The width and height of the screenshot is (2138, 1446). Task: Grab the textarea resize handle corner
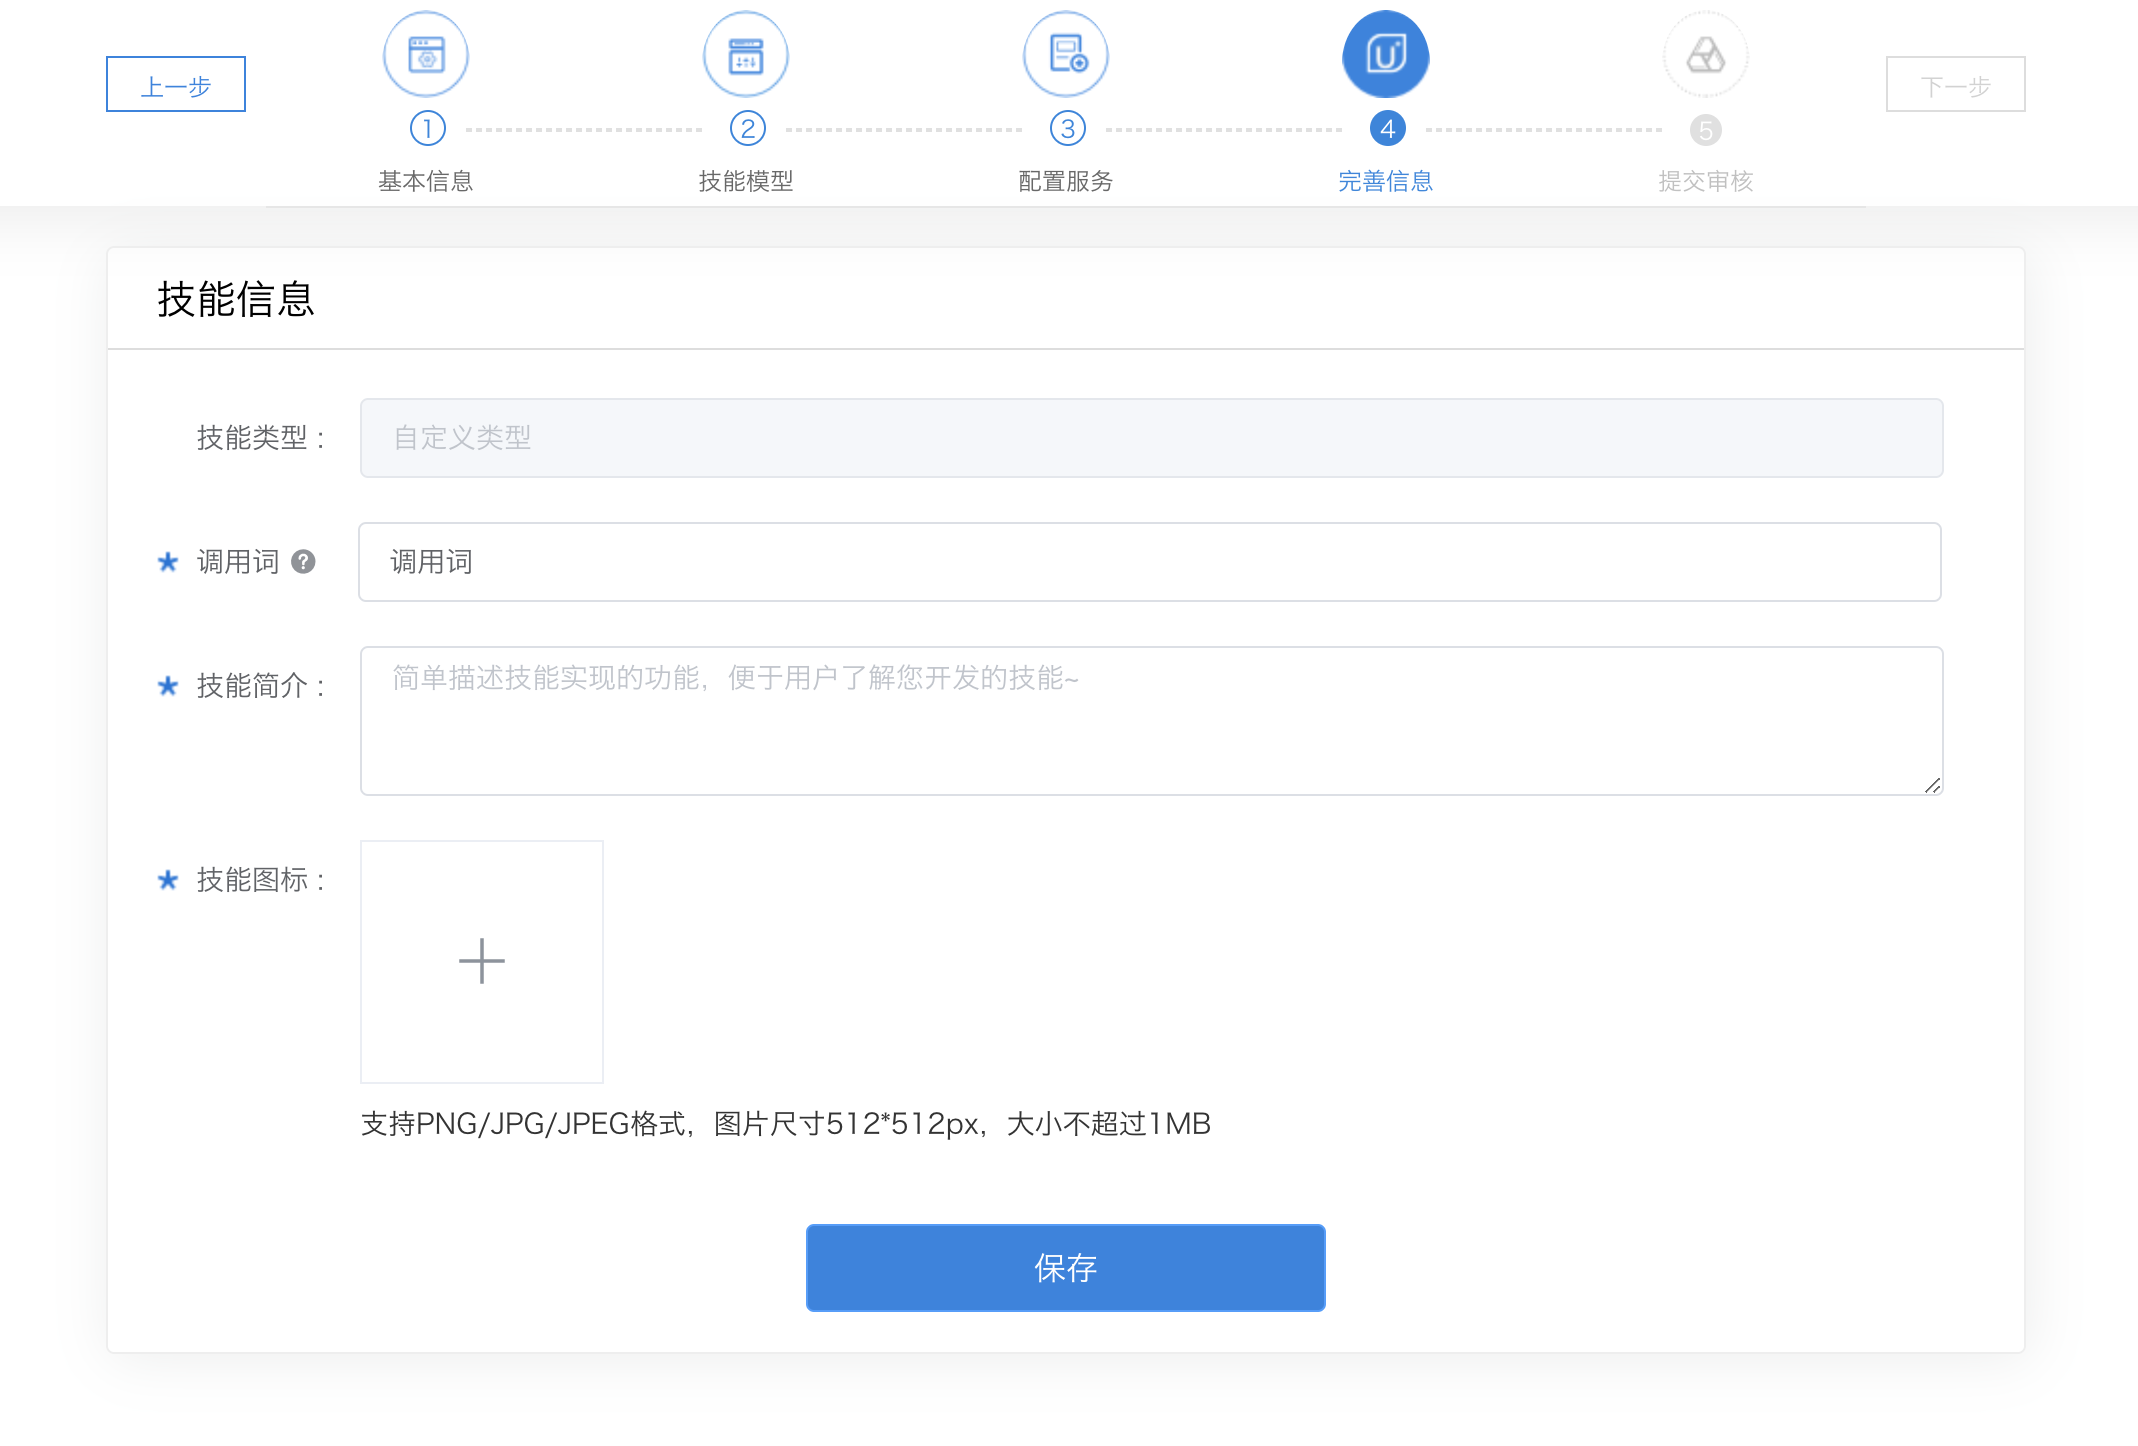[1932, 786]
